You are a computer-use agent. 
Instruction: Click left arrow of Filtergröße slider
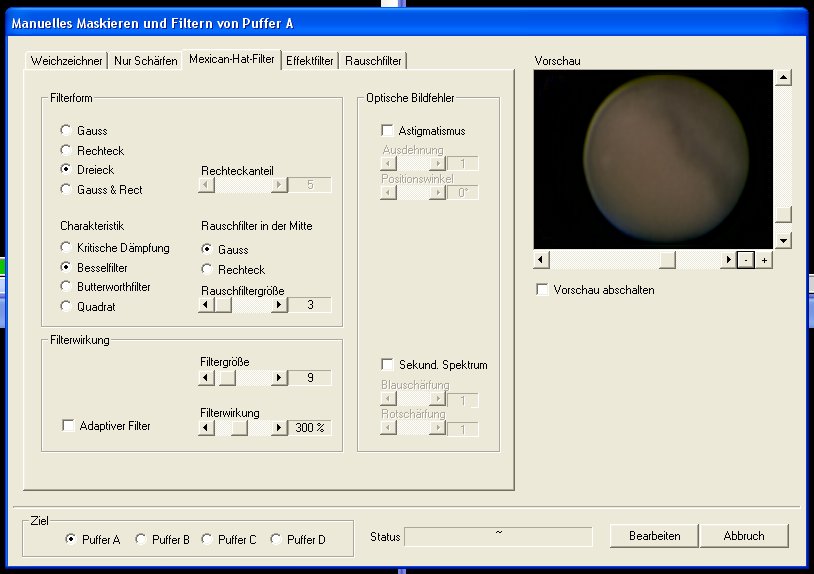(206, 378)
